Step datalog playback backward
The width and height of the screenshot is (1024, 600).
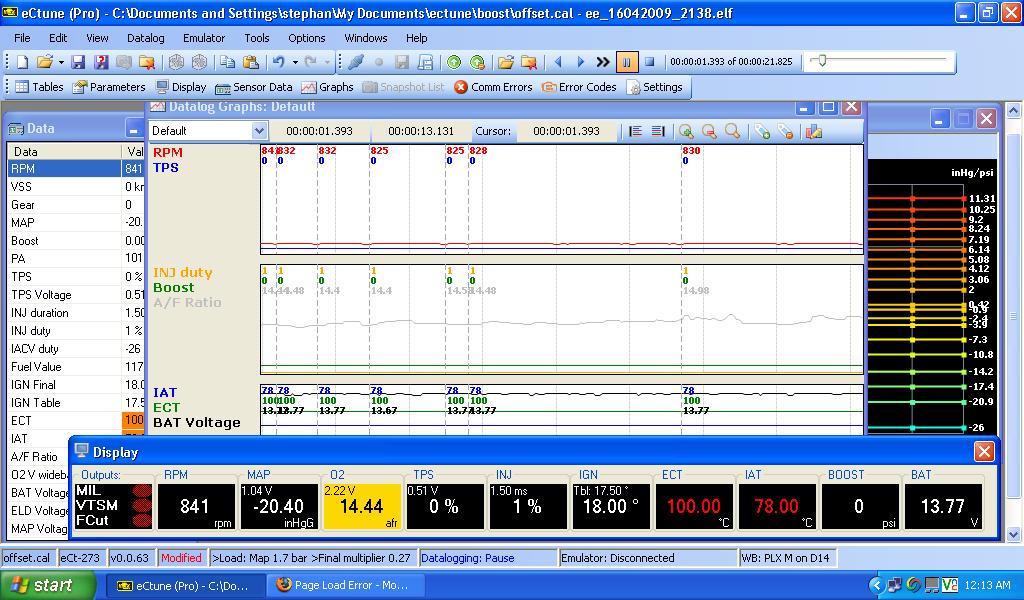click(x=558, y=62)
